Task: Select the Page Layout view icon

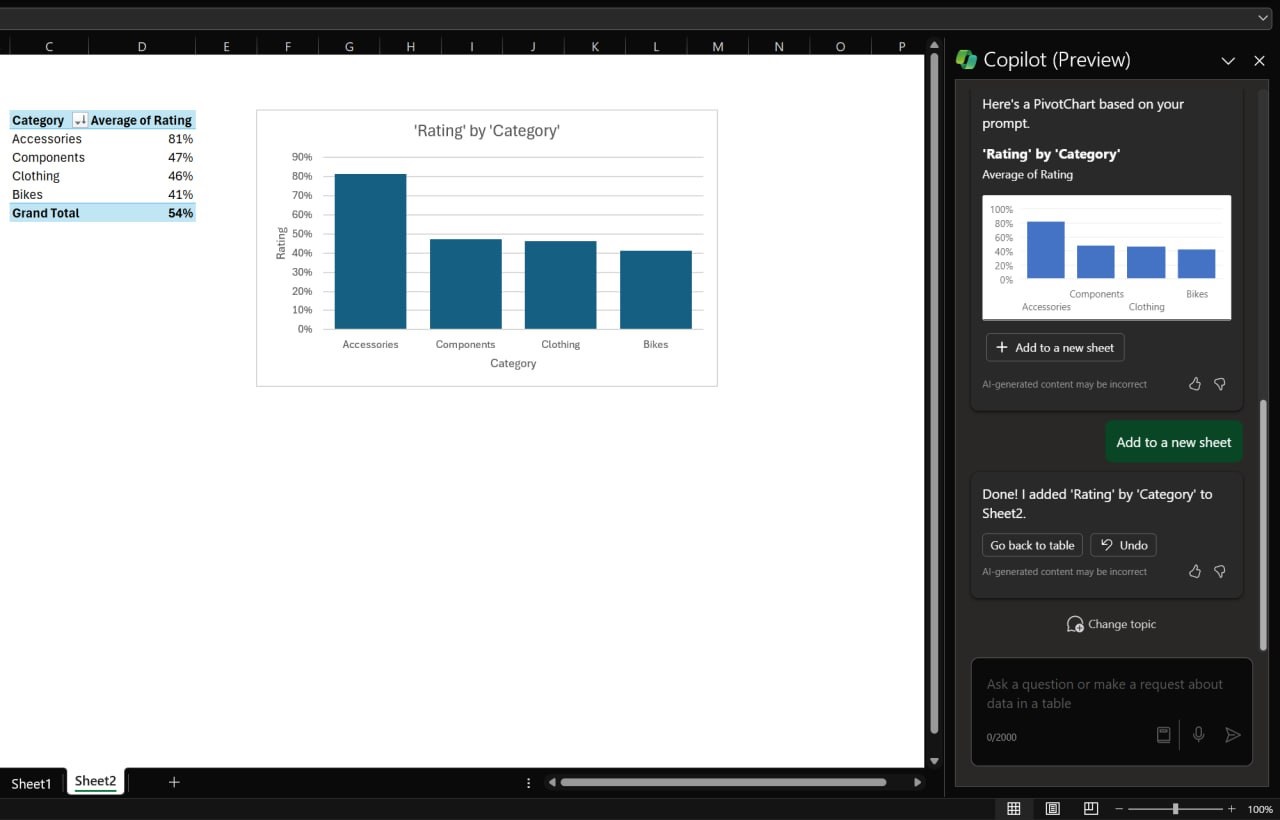Action: coord(1052,808)
